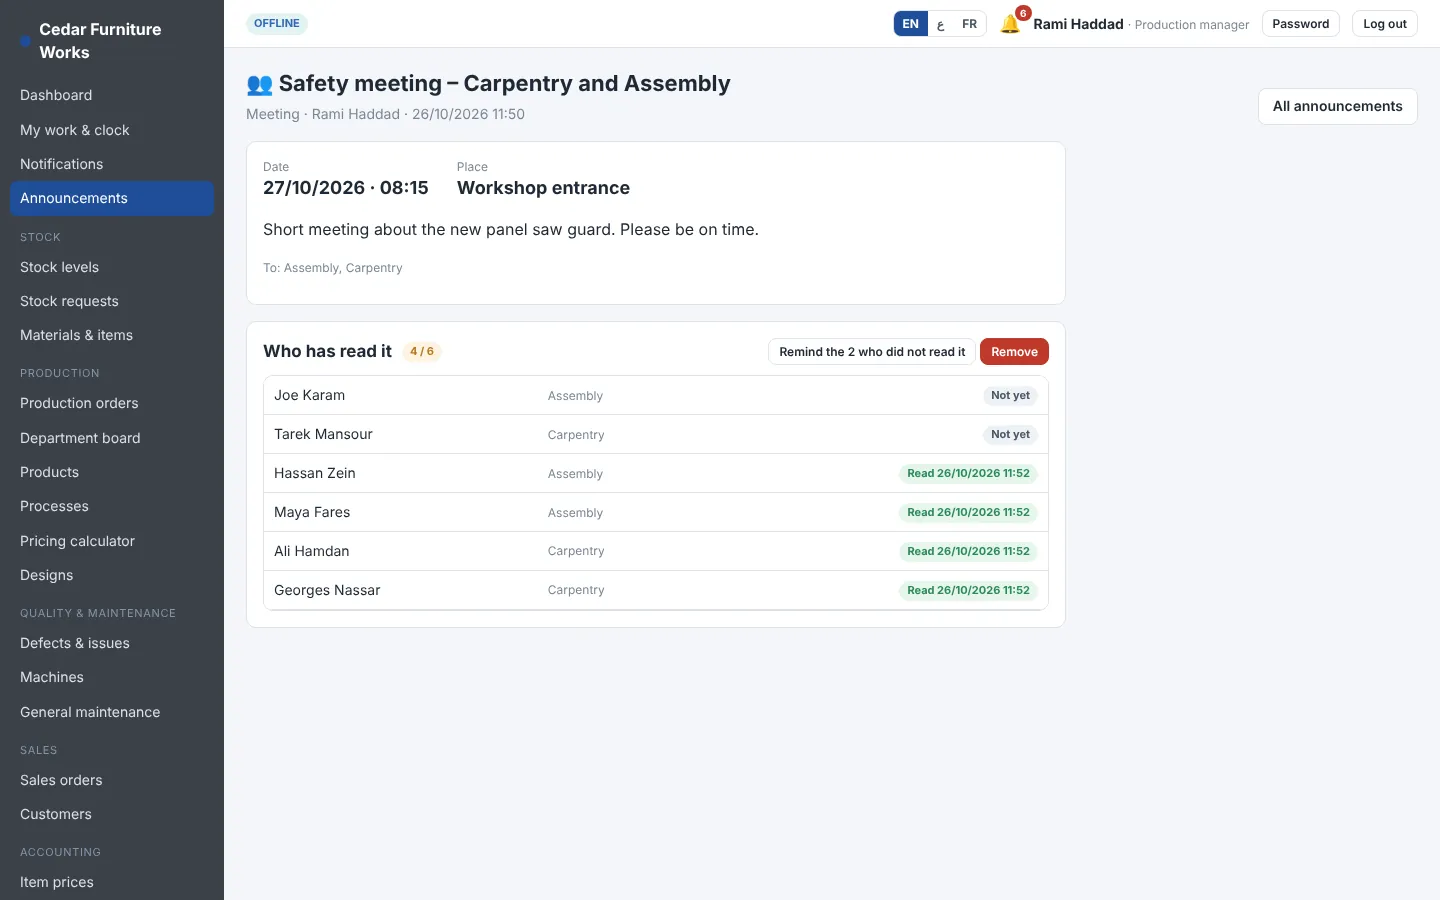Remind the 2 who did not read it

tap(872, 352)
